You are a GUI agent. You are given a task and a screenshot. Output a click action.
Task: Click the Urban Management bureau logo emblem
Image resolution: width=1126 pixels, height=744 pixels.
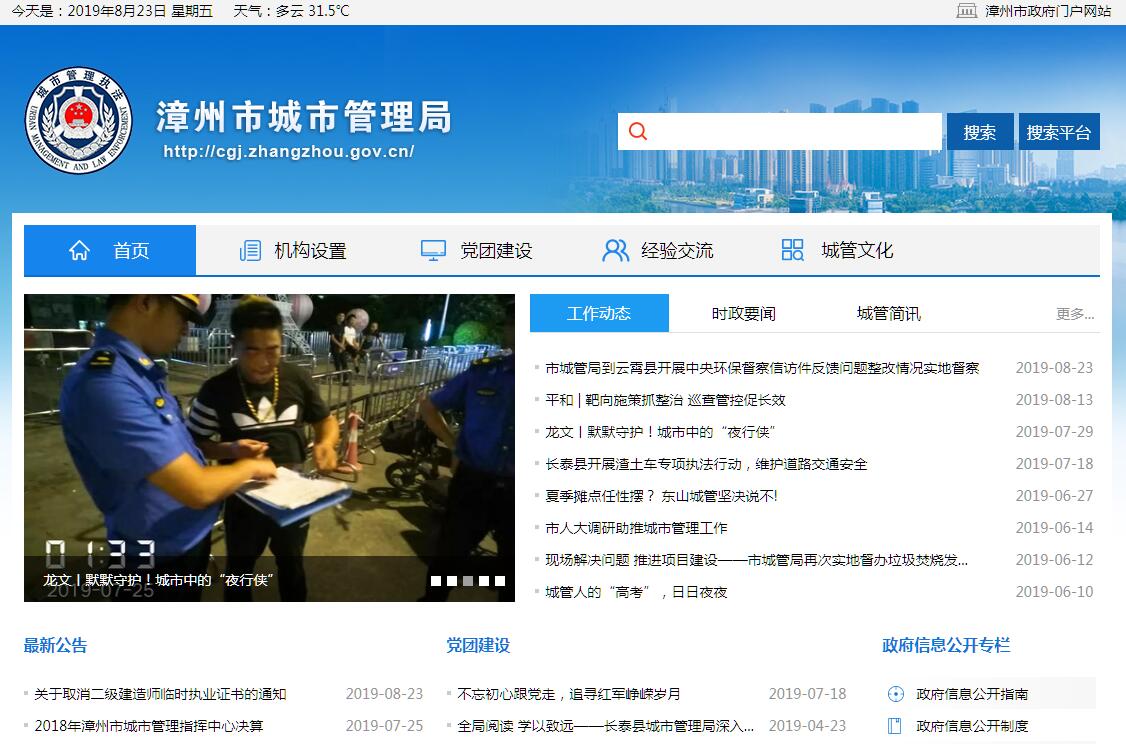pyautogui.click(x=79, y=121)
